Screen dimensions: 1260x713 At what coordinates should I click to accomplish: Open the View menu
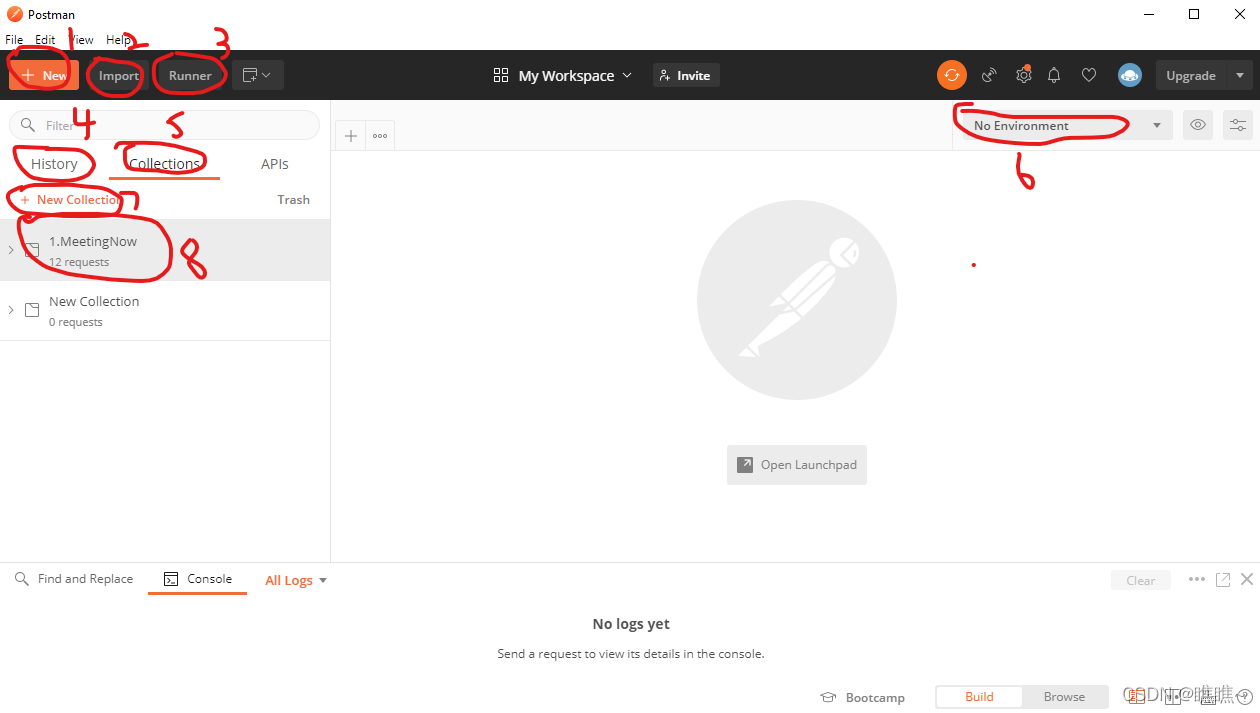(81, 40)
